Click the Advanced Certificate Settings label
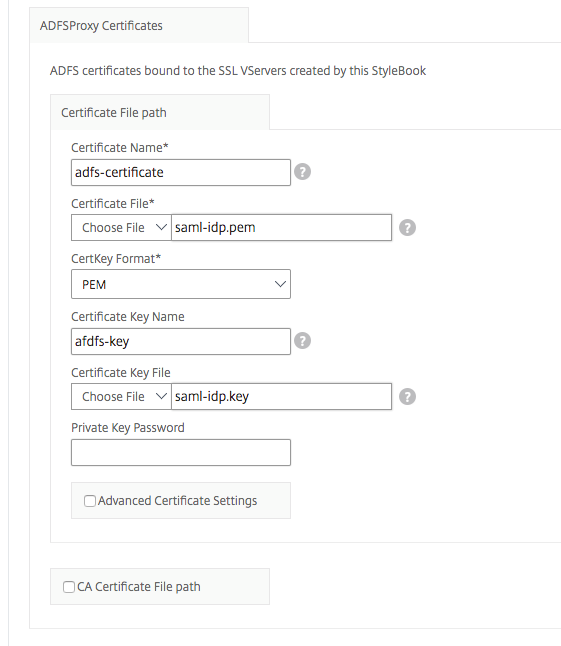The image size is (561, 646). click(x=177, y=501)
